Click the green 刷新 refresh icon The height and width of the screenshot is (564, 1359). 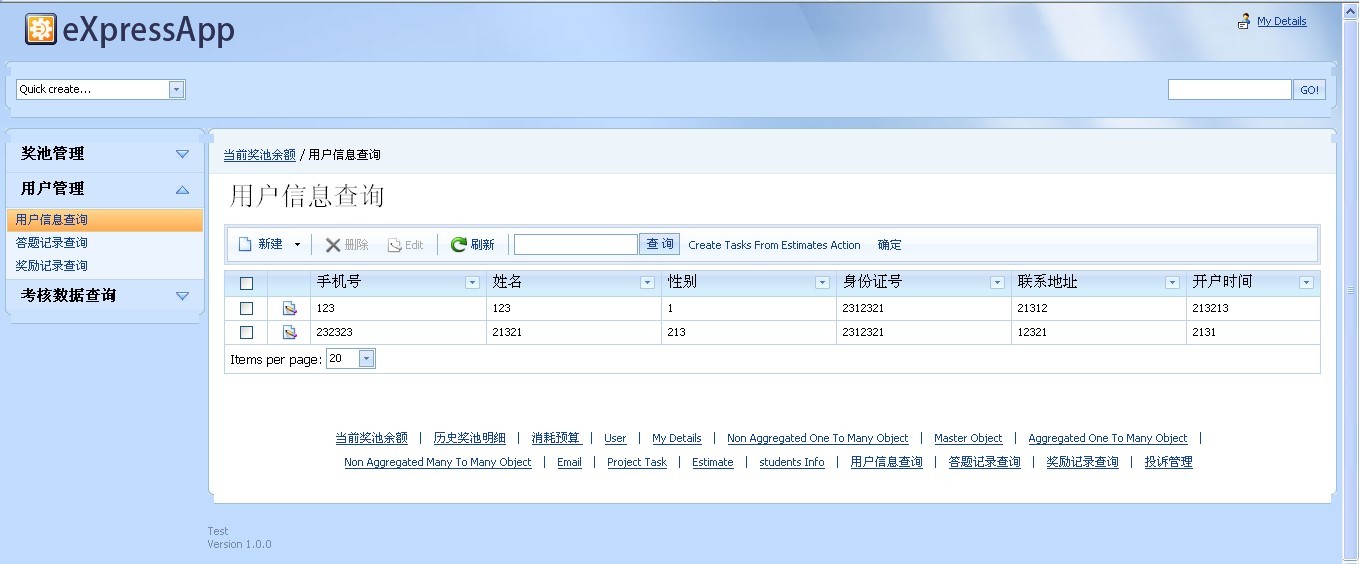(x=459, y=245)
